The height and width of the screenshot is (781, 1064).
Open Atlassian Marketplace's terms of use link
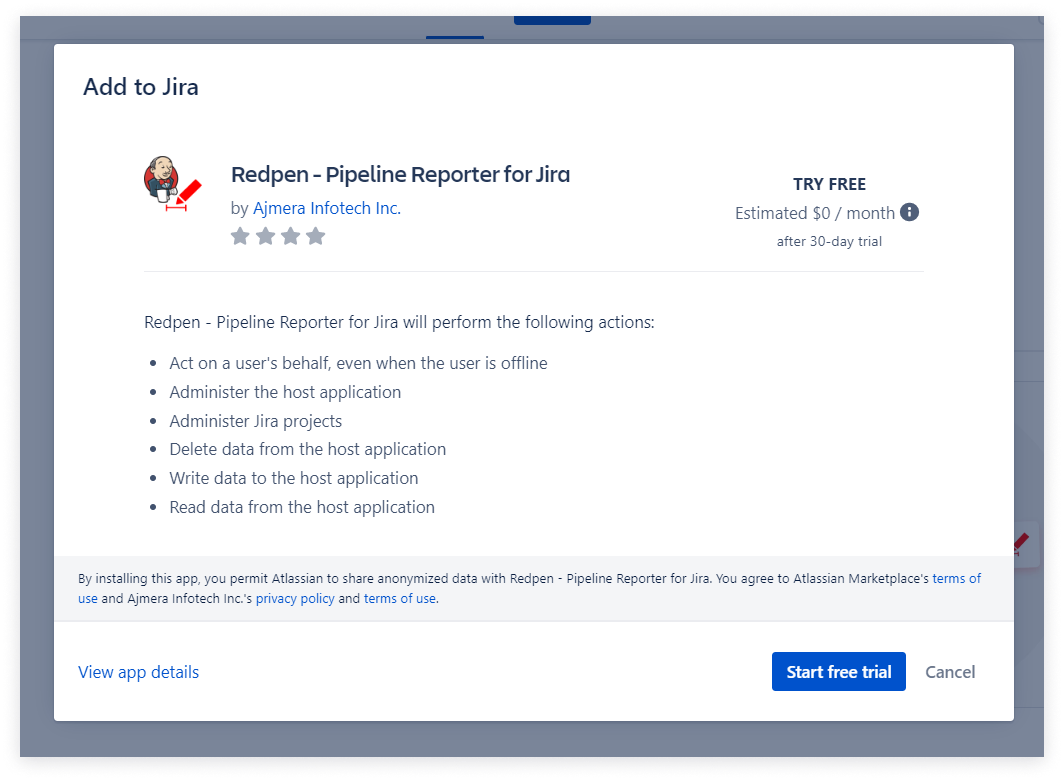(x=956, y=579)
